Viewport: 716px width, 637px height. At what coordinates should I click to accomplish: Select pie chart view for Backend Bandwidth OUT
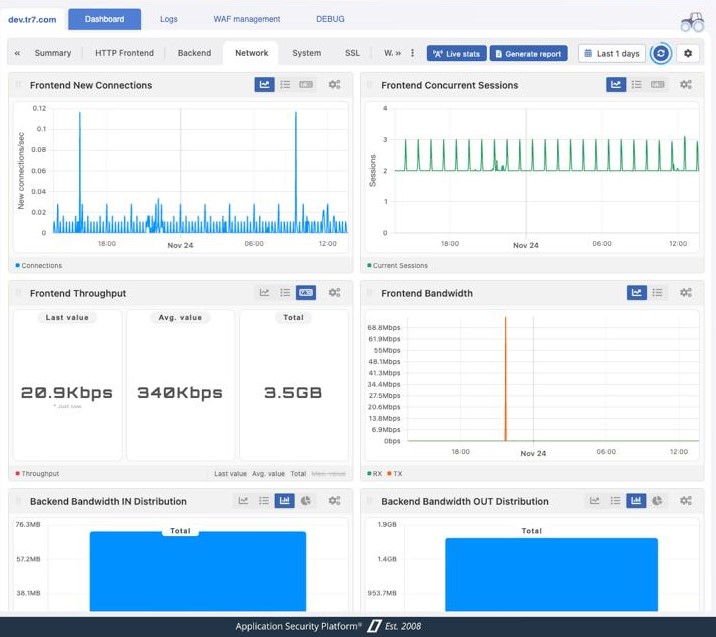(657, 501)
